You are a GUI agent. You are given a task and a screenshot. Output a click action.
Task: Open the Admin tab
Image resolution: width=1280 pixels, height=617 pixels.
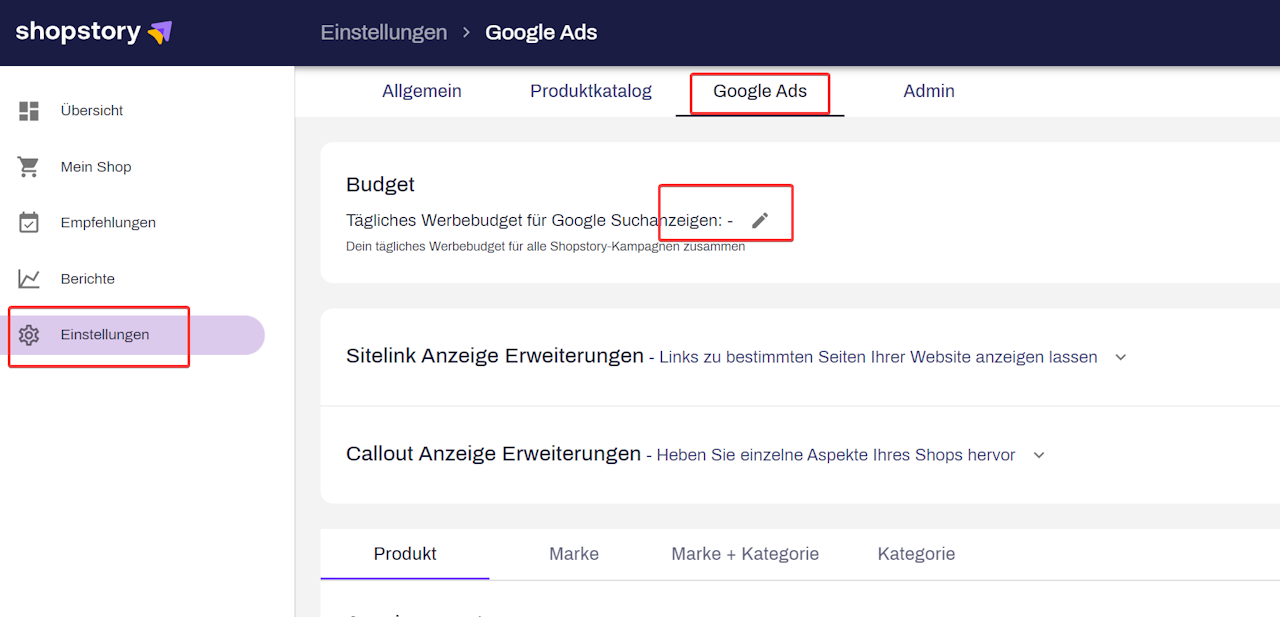pos(929,91)
